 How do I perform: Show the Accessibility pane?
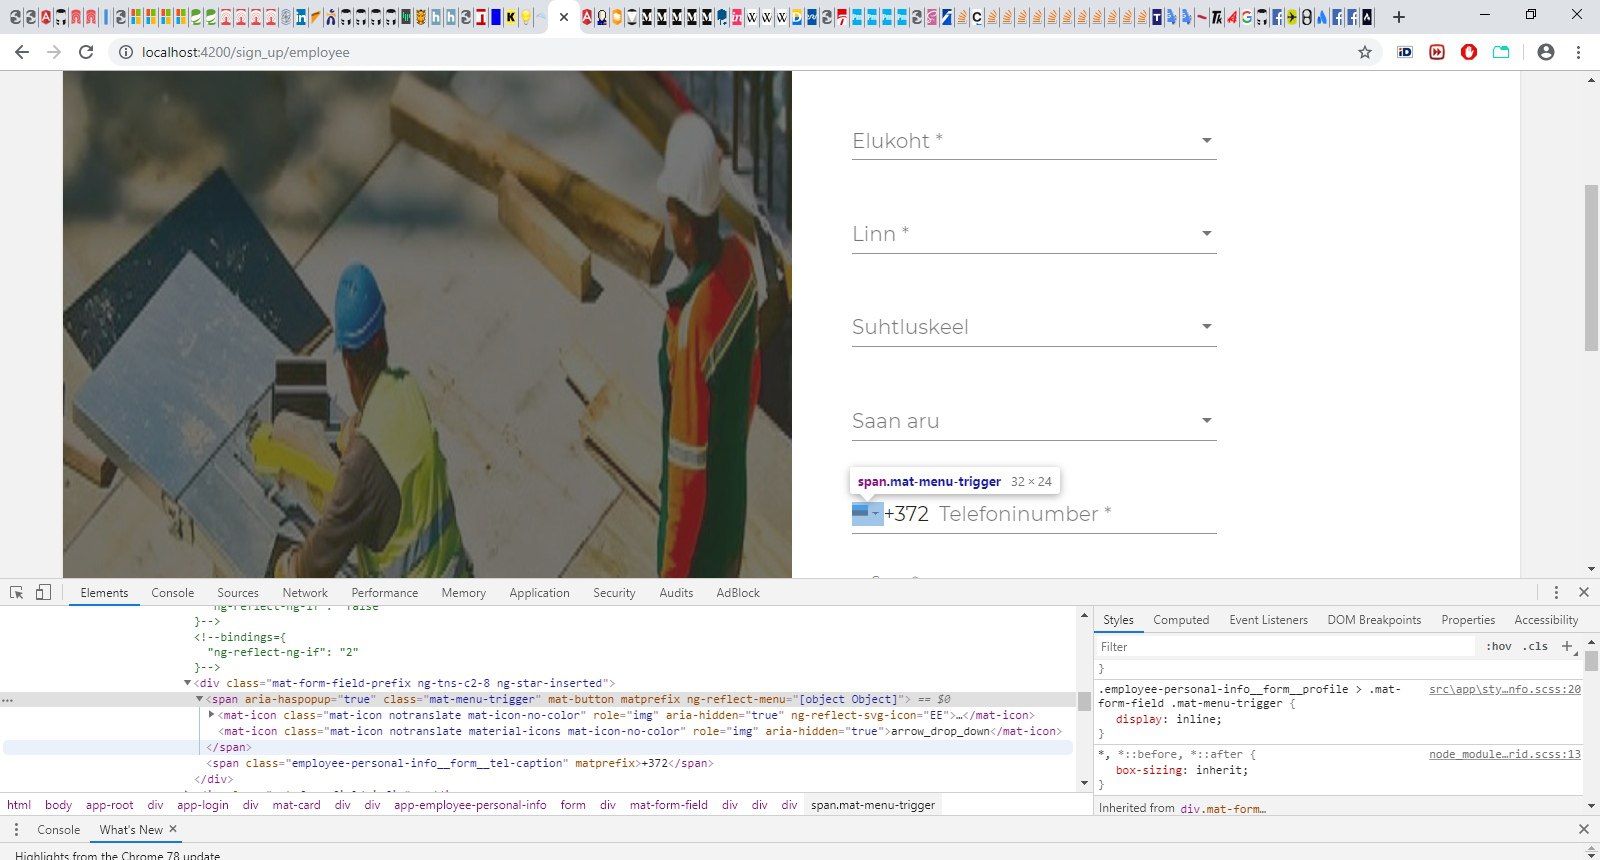(x=1546, y=620)
